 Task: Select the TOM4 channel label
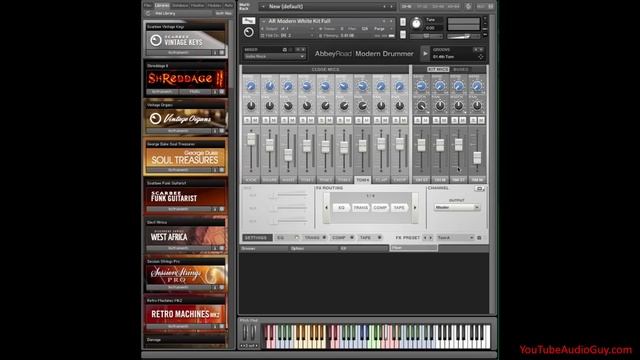(362, 180)
